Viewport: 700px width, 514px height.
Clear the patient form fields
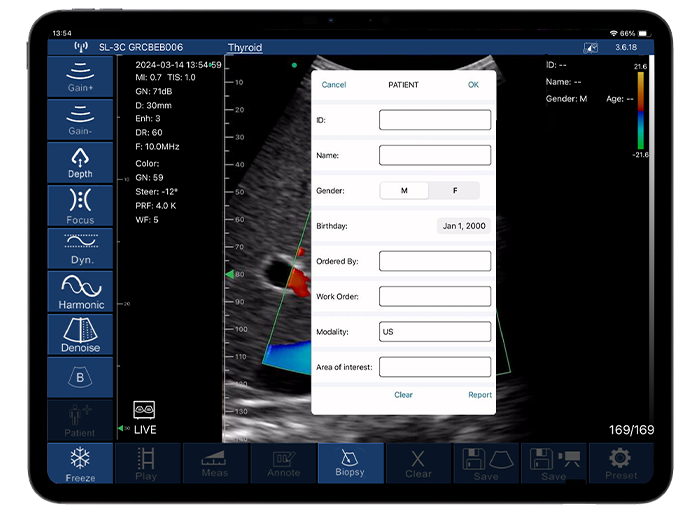pos(403,395)
